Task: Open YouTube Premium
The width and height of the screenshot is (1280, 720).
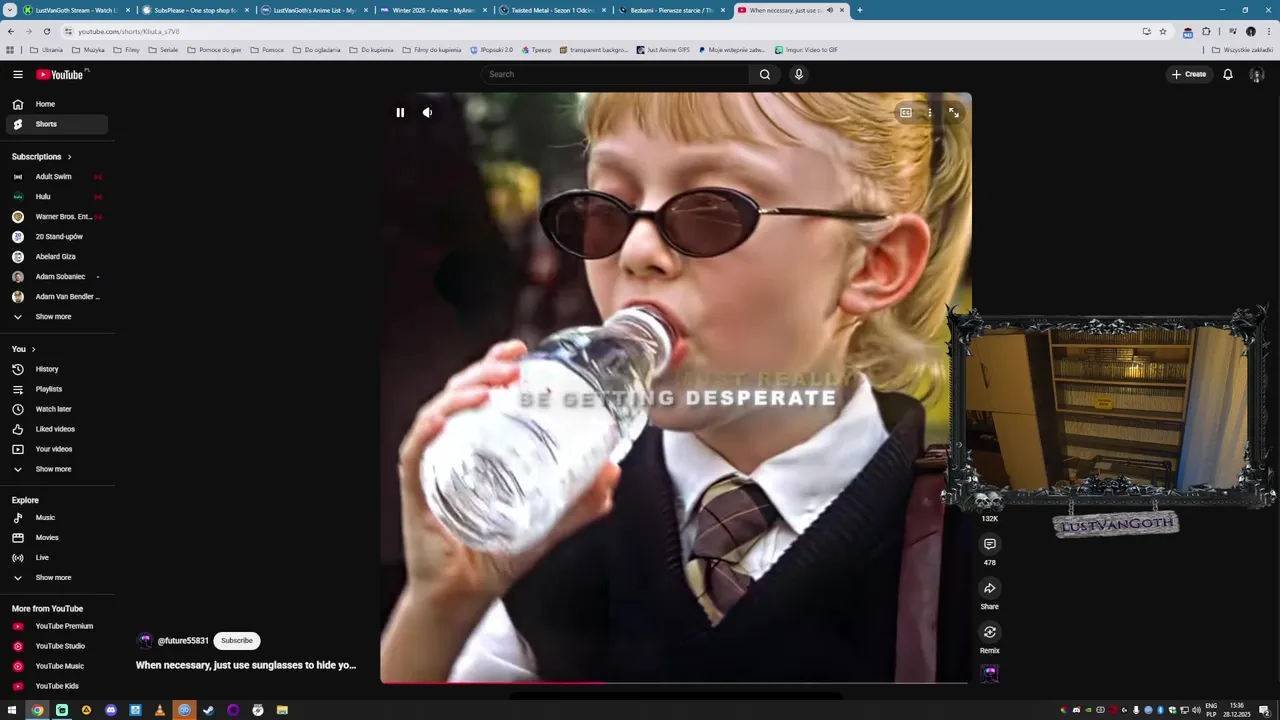Action: pyautogui.click(x=57, y=626)
